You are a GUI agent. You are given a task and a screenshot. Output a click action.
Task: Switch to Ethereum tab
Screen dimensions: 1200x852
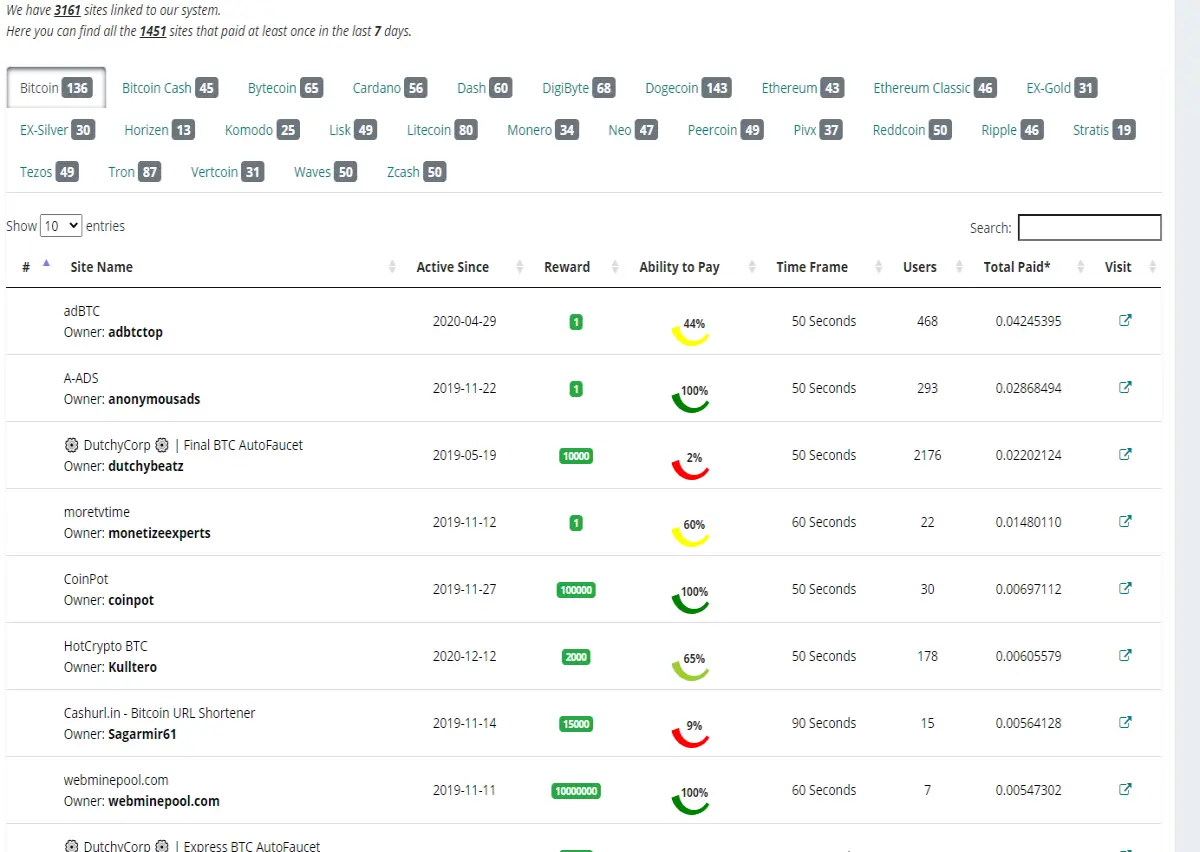click(802, 88)
